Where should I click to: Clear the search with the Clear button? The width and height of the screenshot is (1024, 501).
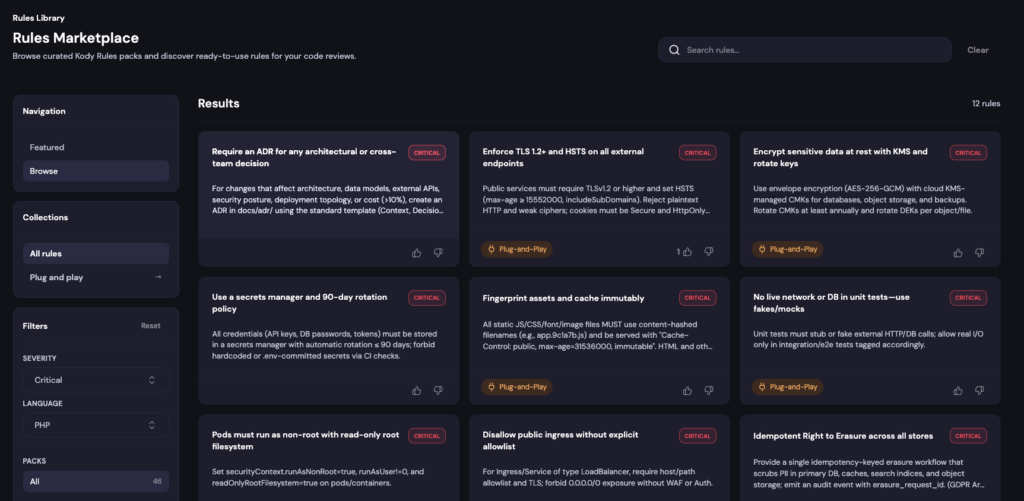tap(978, 50)
